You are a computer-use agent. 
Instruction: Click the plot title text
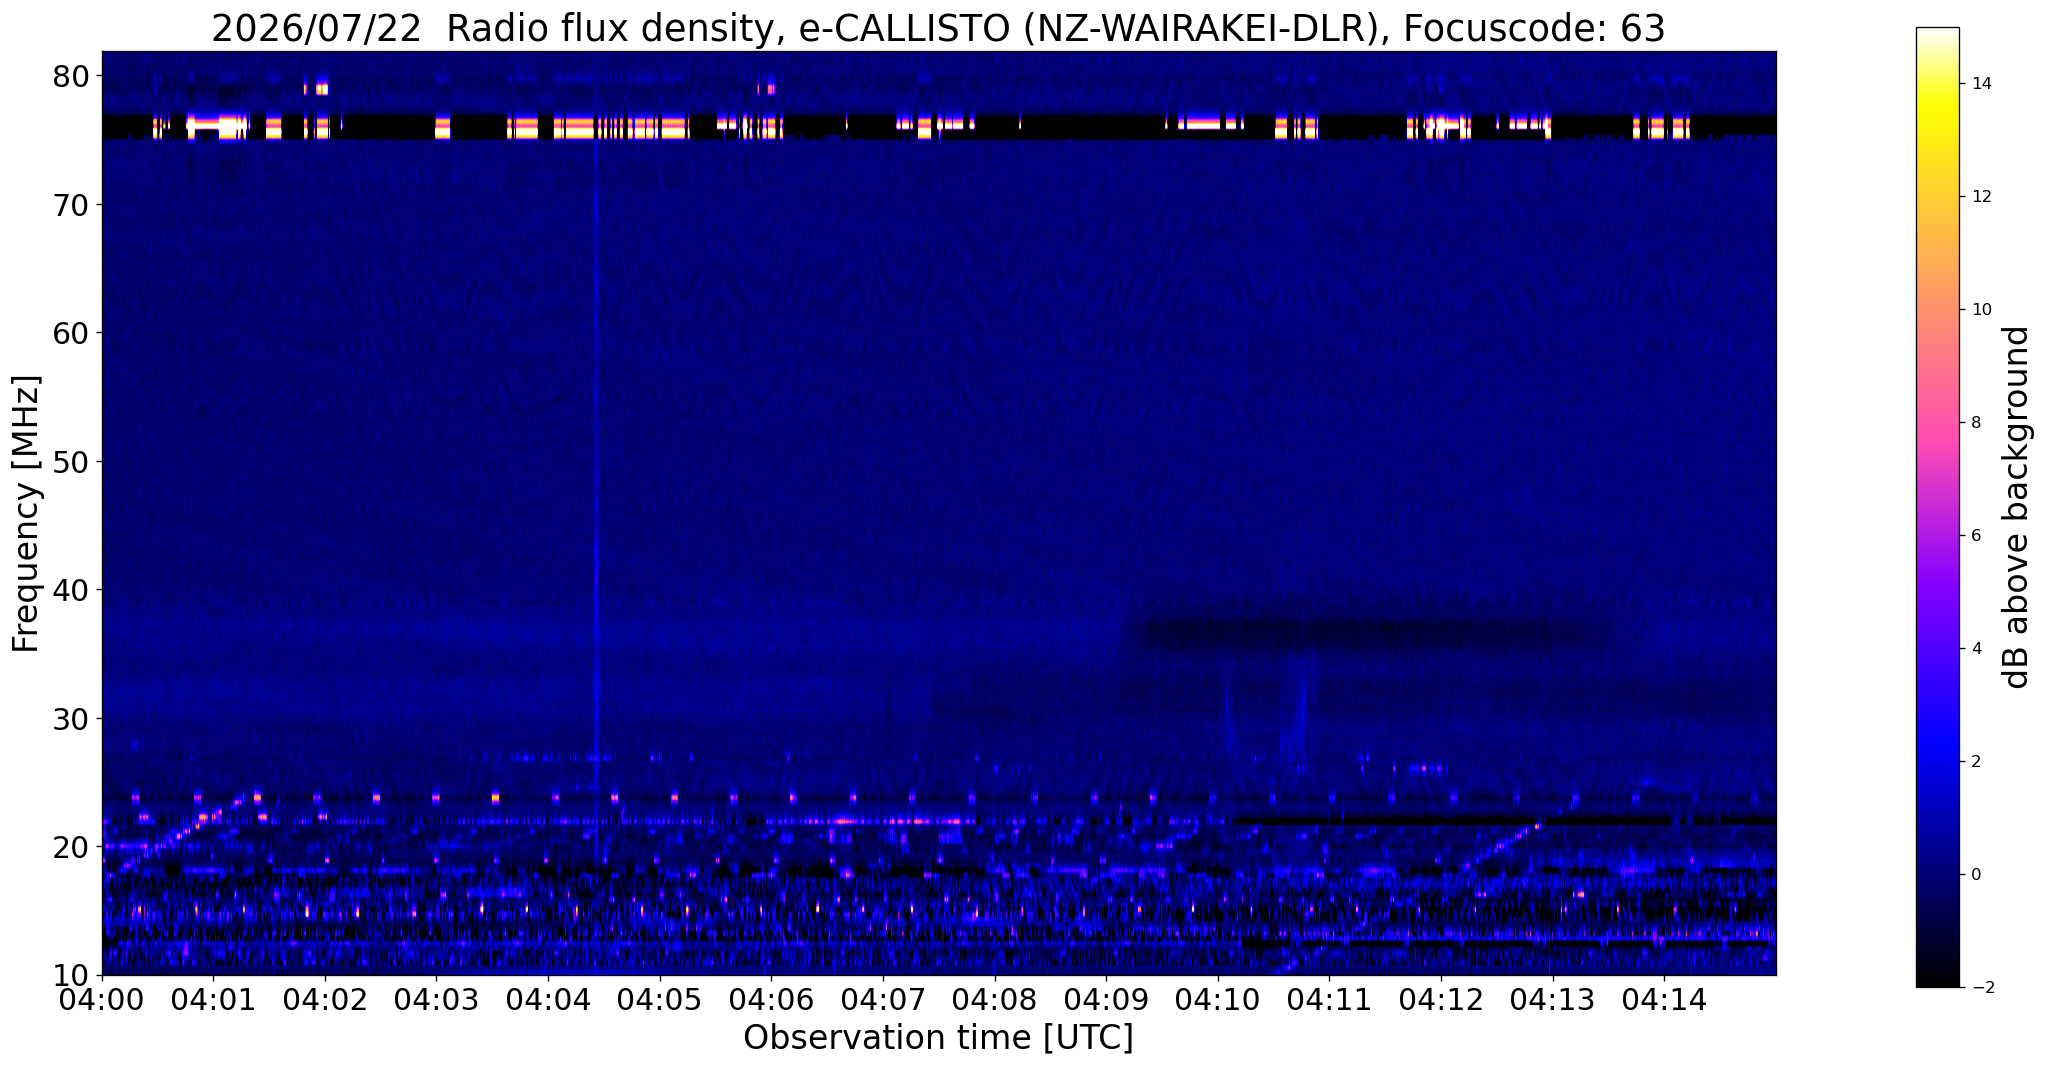point(938,28)
